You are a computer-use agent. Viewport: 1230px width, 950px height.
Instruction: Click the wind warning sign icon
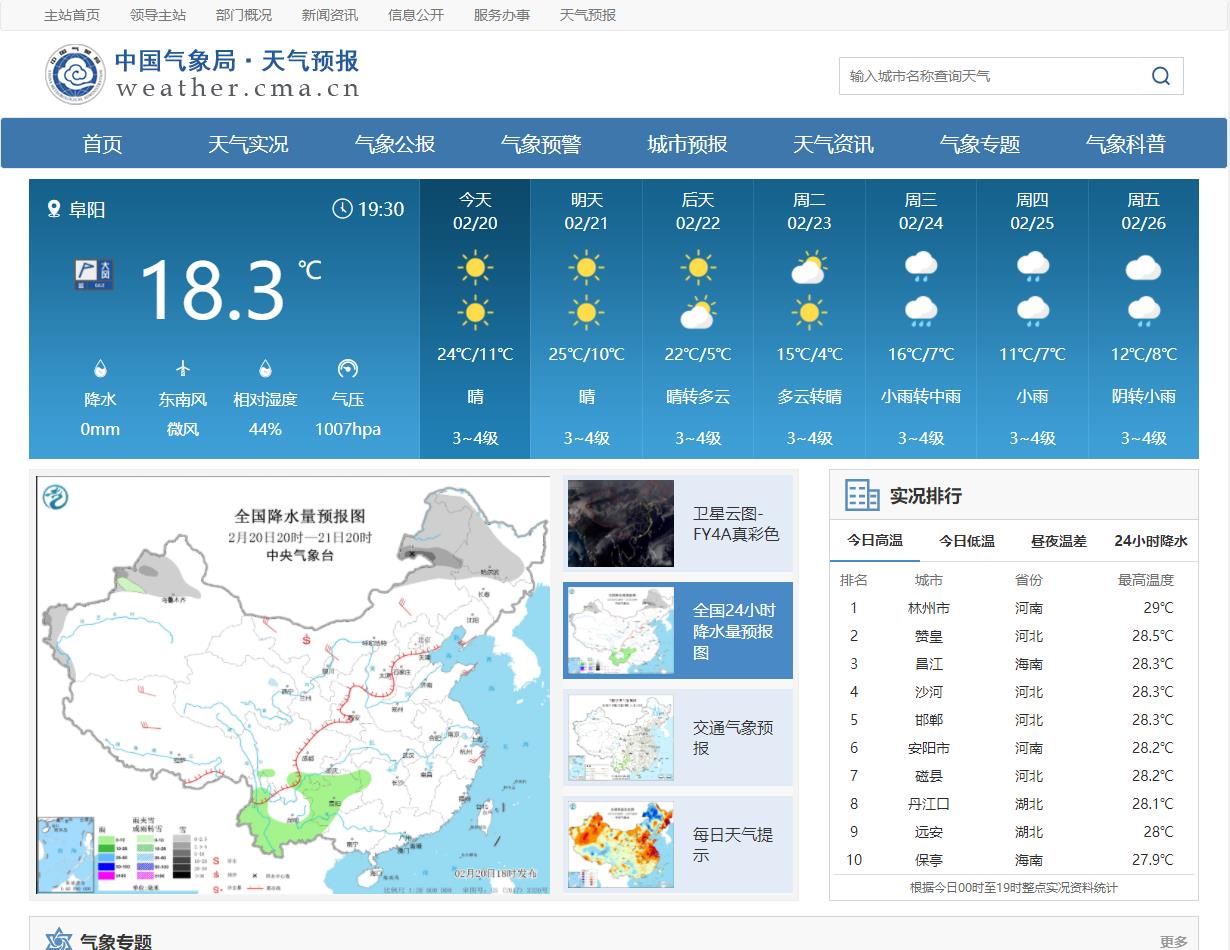[94, 274]
